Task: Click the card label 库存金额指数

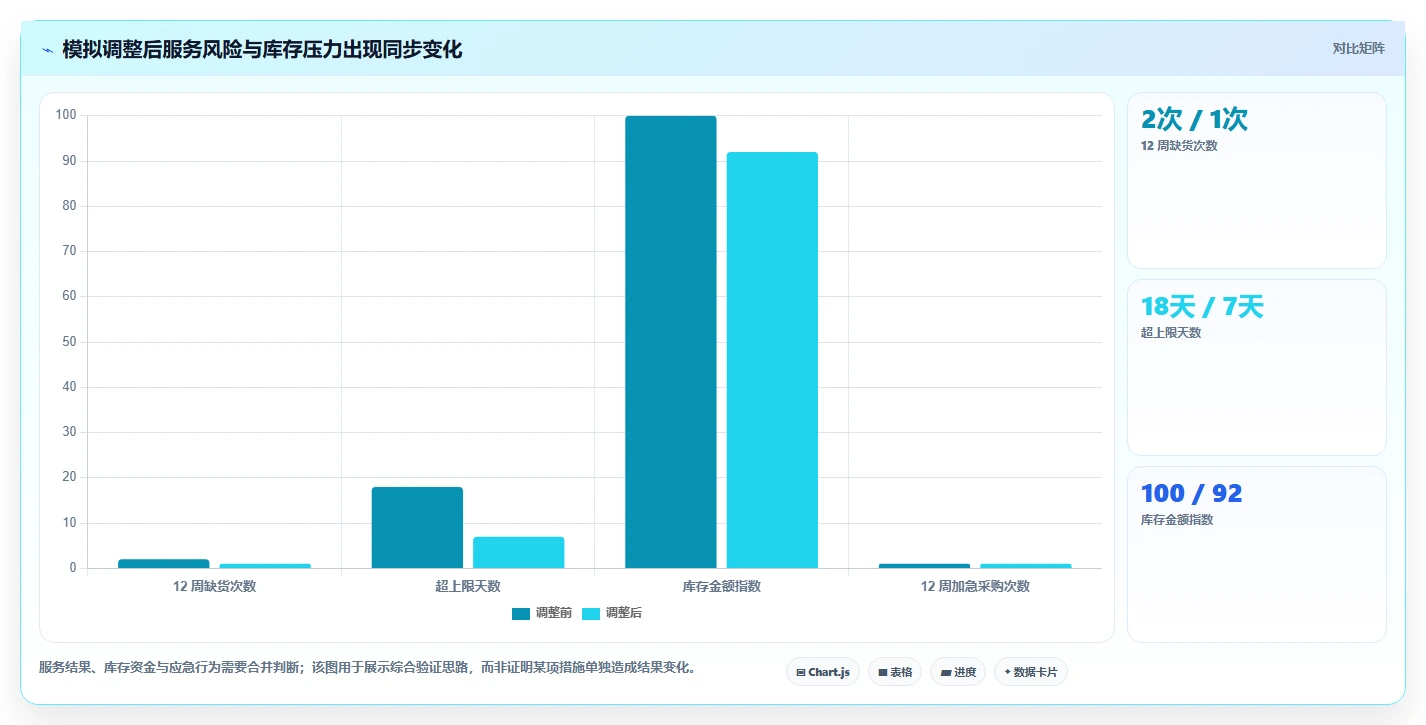Action: [1177, 520]
